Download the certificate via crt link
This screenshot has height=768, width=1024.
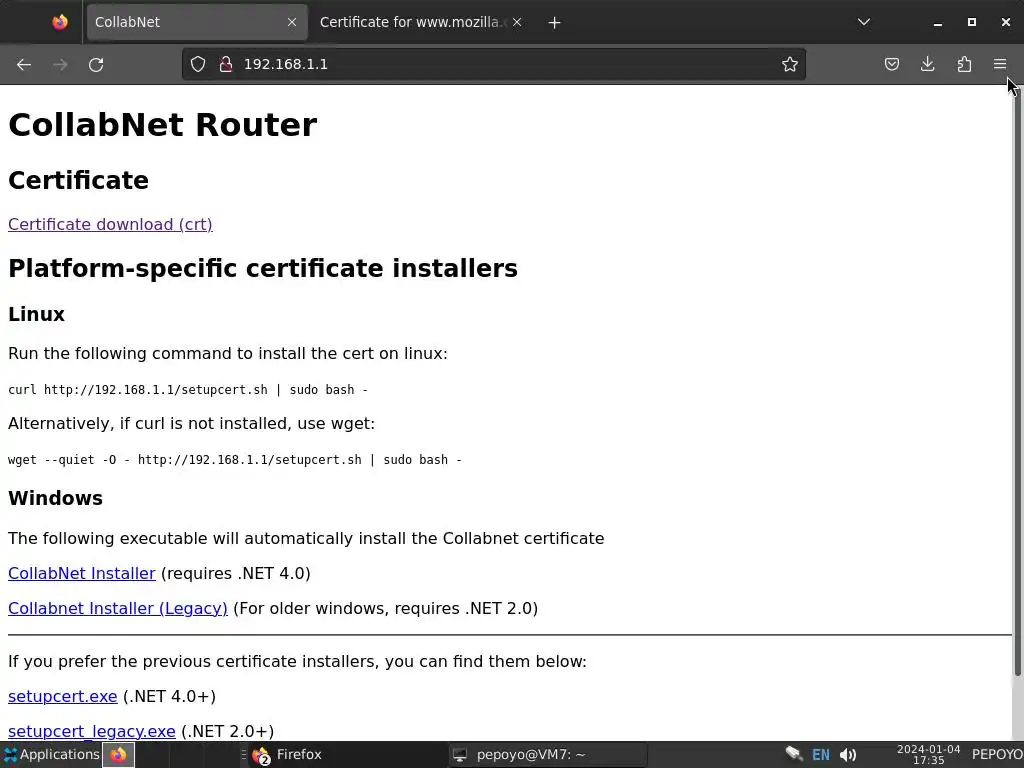tap(110, 224)
